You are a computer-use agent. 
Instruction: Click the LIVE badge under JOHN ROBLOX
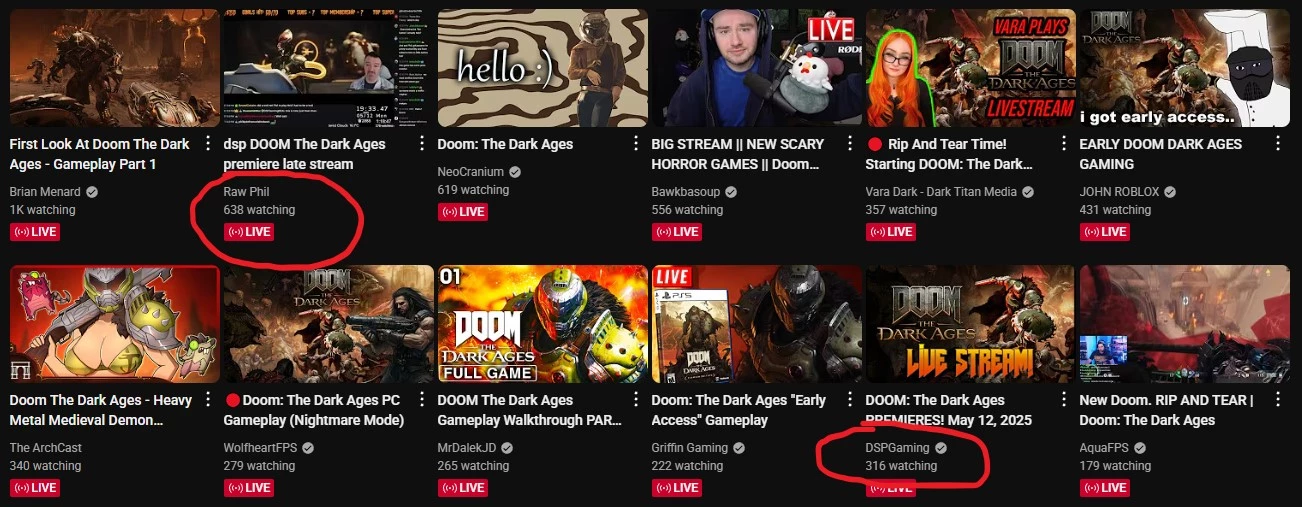coord(1104,232)
